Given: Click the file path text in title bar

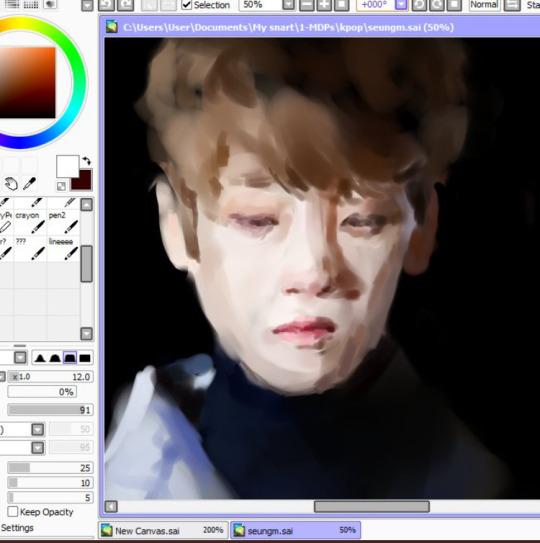Looking at the screenshot, I should (x=288, y=27).
